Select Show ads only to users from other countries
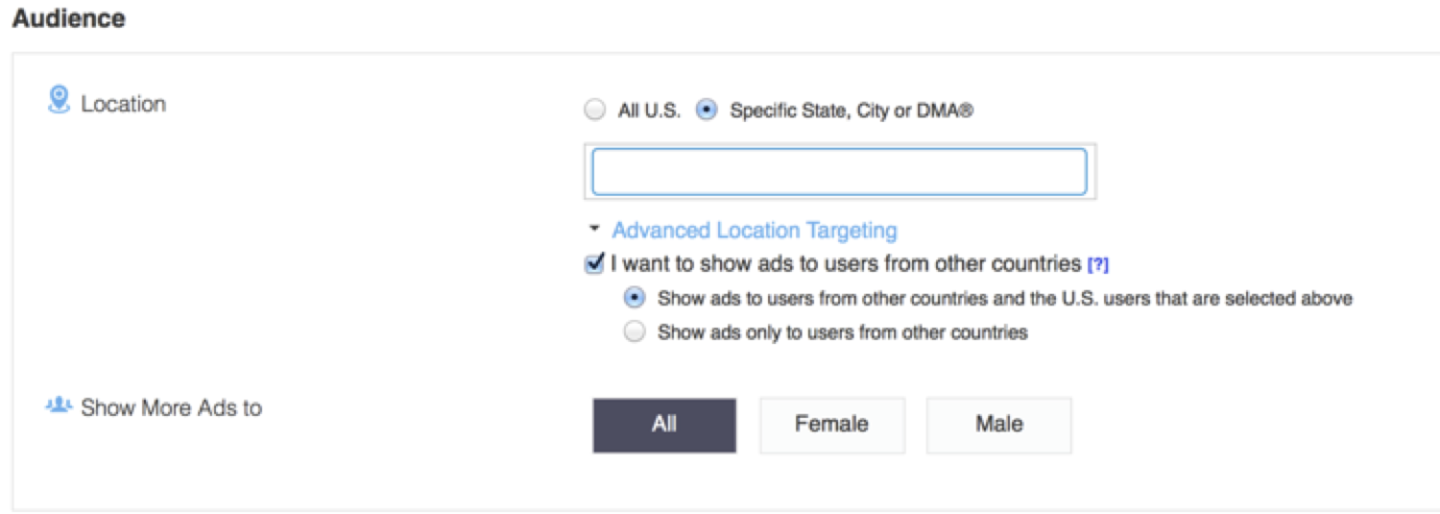Viewport: 1440px width, 514px height. (x=634, y=332)
